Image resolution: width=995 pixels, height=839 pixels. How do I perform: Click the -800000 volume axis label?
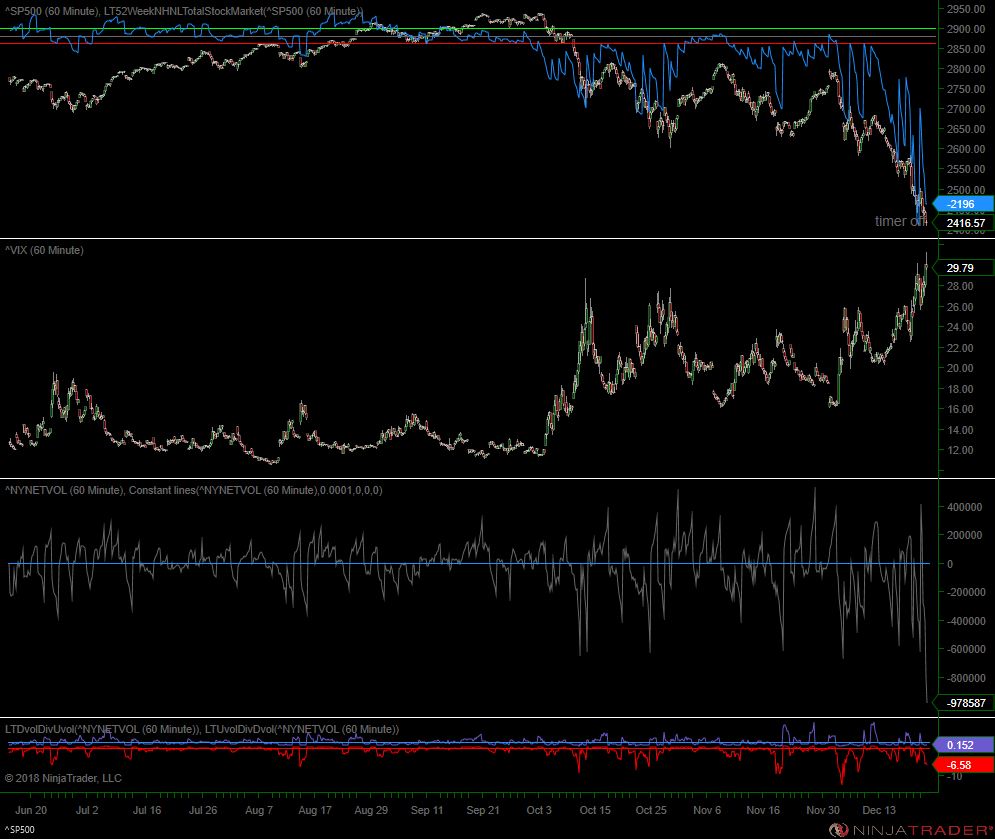coord(966,678)
